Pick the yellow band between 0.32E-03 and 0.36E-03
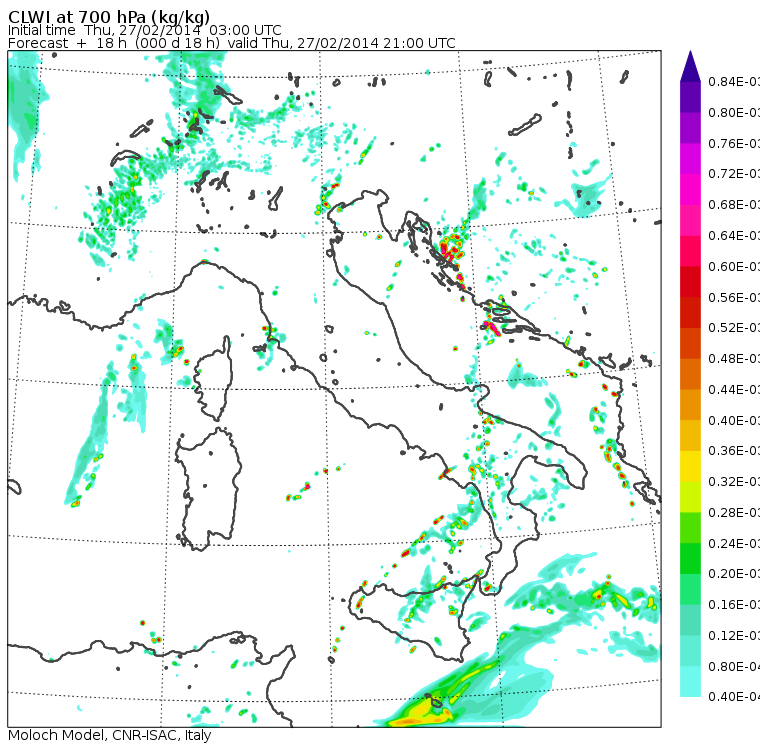The image size is (760, 749). click(x=690, y=466)
